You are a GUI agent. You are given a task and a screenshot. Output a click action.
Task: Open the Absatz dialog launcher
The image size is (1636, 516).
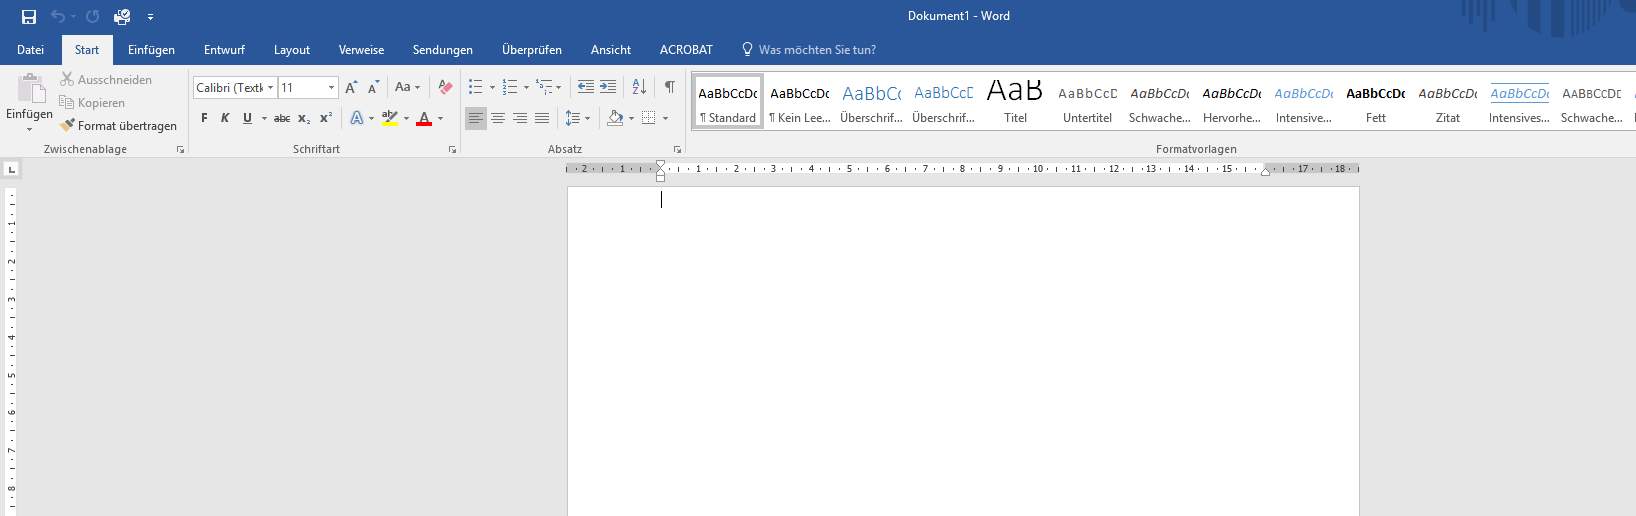click(677, 149)
